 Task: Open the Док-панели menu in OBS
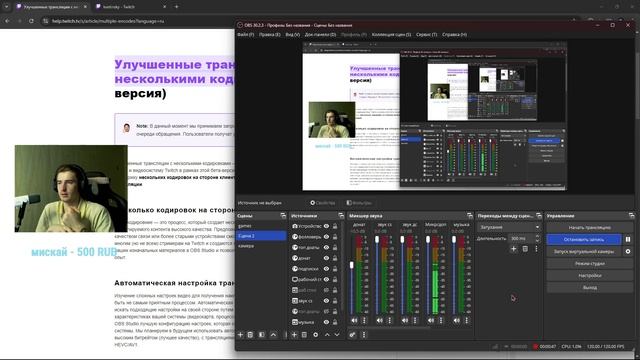click(x=320, y=35)
